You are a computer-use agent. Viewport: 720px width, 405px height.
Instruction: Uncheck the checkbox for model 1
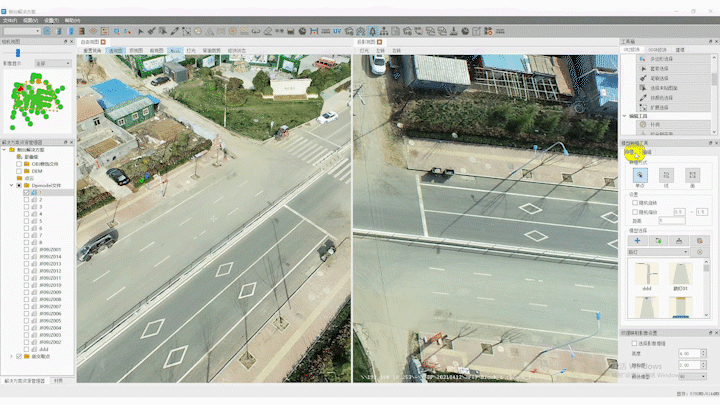[26, 192]
